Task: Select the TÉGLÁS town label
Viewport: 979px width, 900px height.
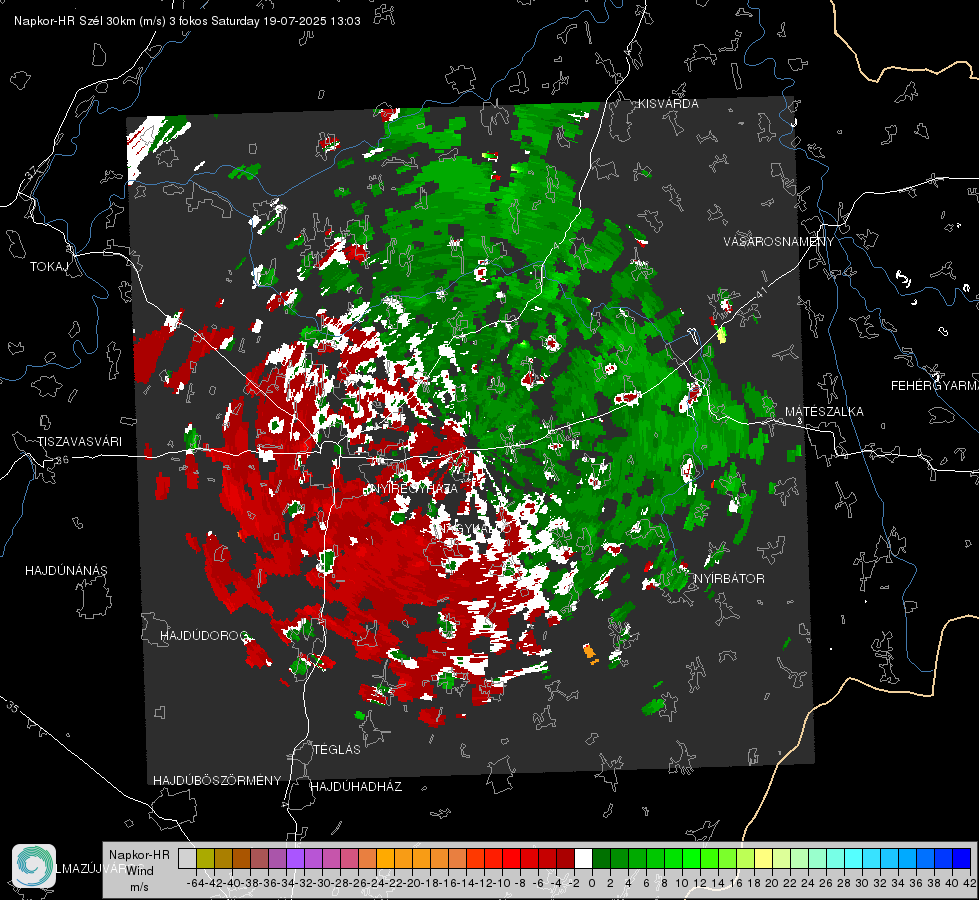Action: [337, 749]
